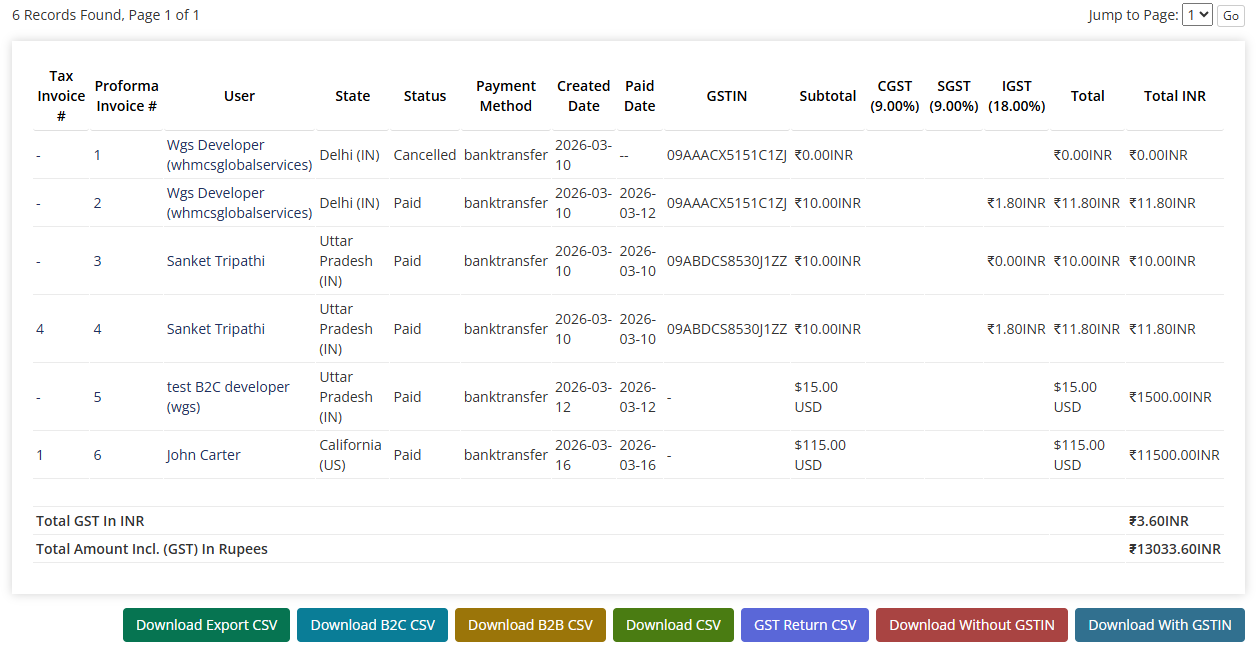
Task: Click the Go button
Action: pyautogui.click(x=1230, y=16)
